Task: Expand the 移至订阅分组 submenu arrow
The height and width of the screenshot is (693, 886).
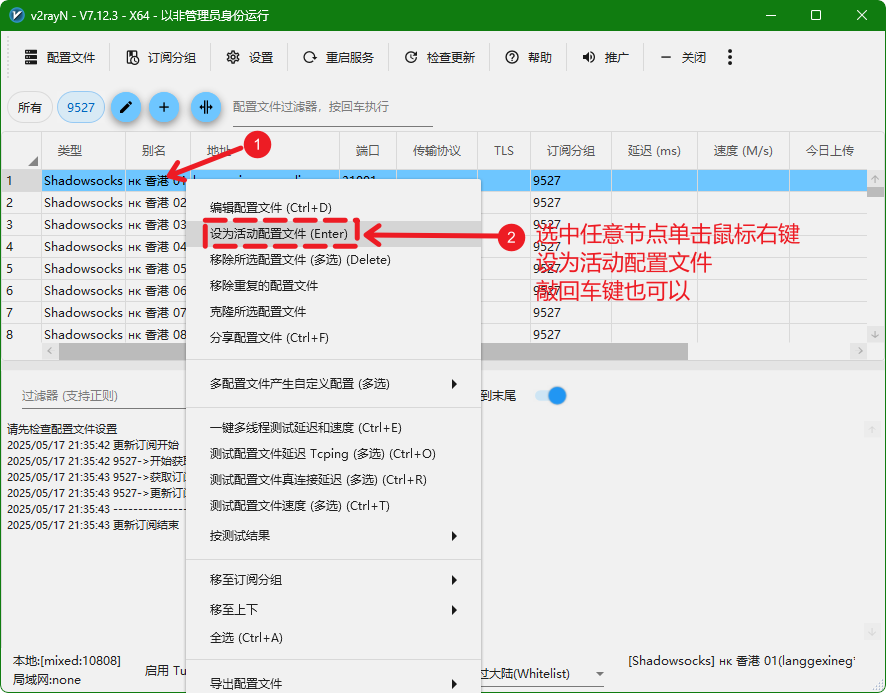Action: [x=454, y=579]
